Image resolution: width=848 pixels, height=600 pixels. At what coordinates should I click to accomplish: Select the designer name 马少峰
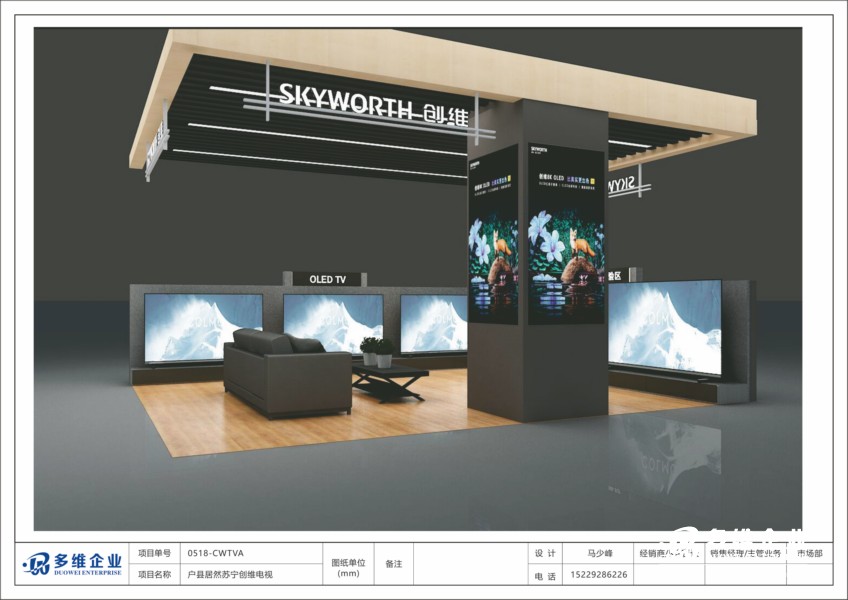(x=599, y=553)
